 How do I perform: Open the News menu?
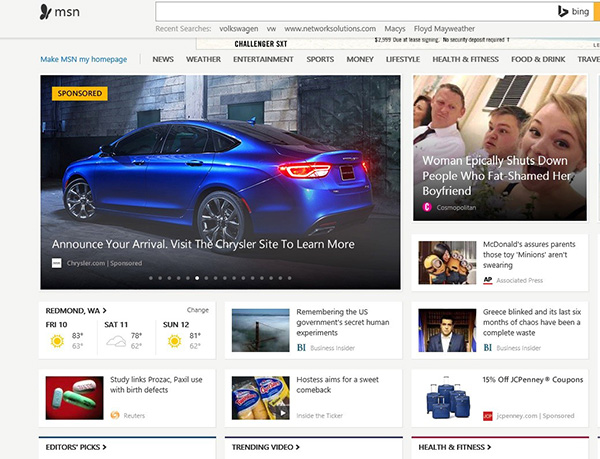pos(163,59)
